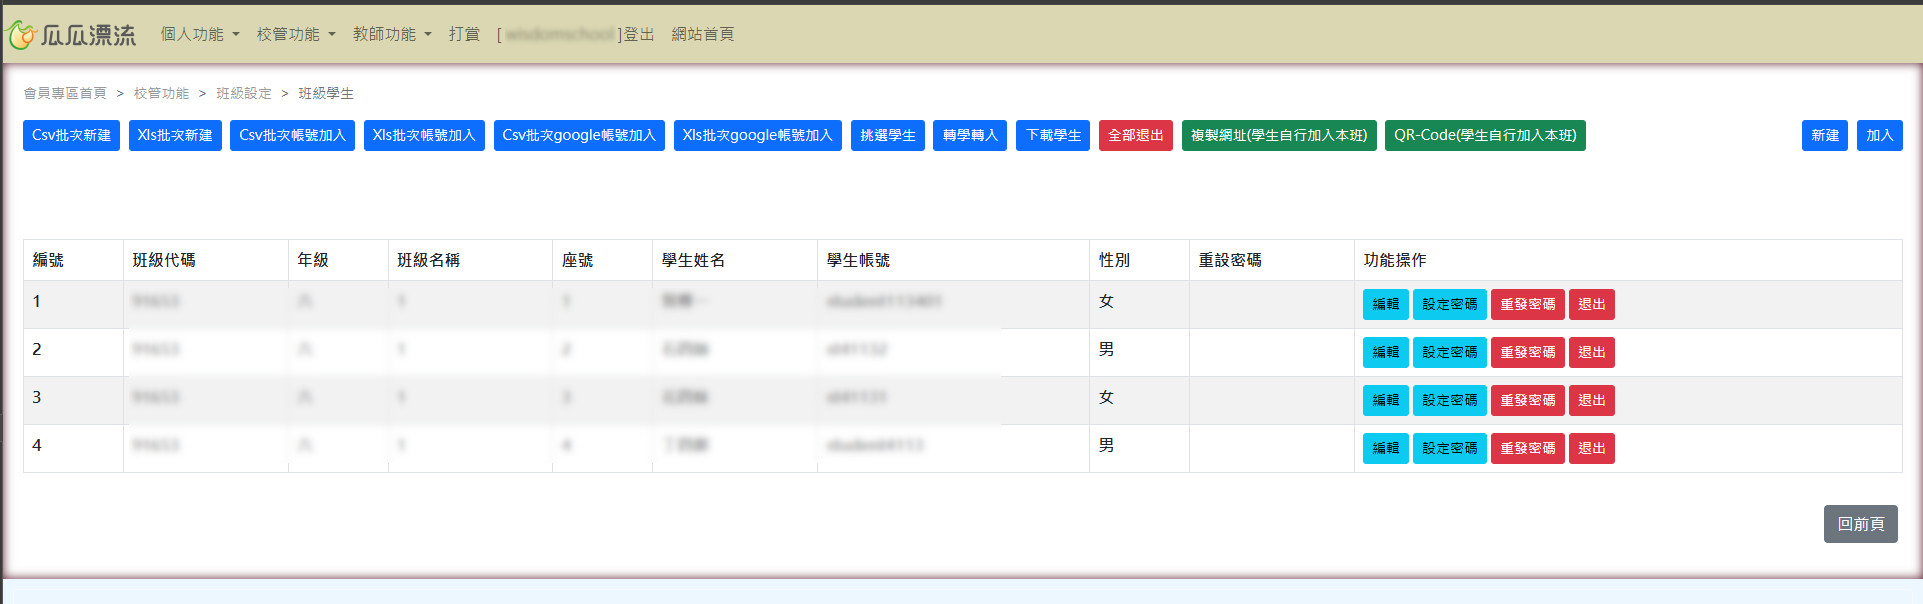The width and height of the screenshot is (1923, 604).
Task: Select Csv批次google帳號加入 button
Action: 579,135
